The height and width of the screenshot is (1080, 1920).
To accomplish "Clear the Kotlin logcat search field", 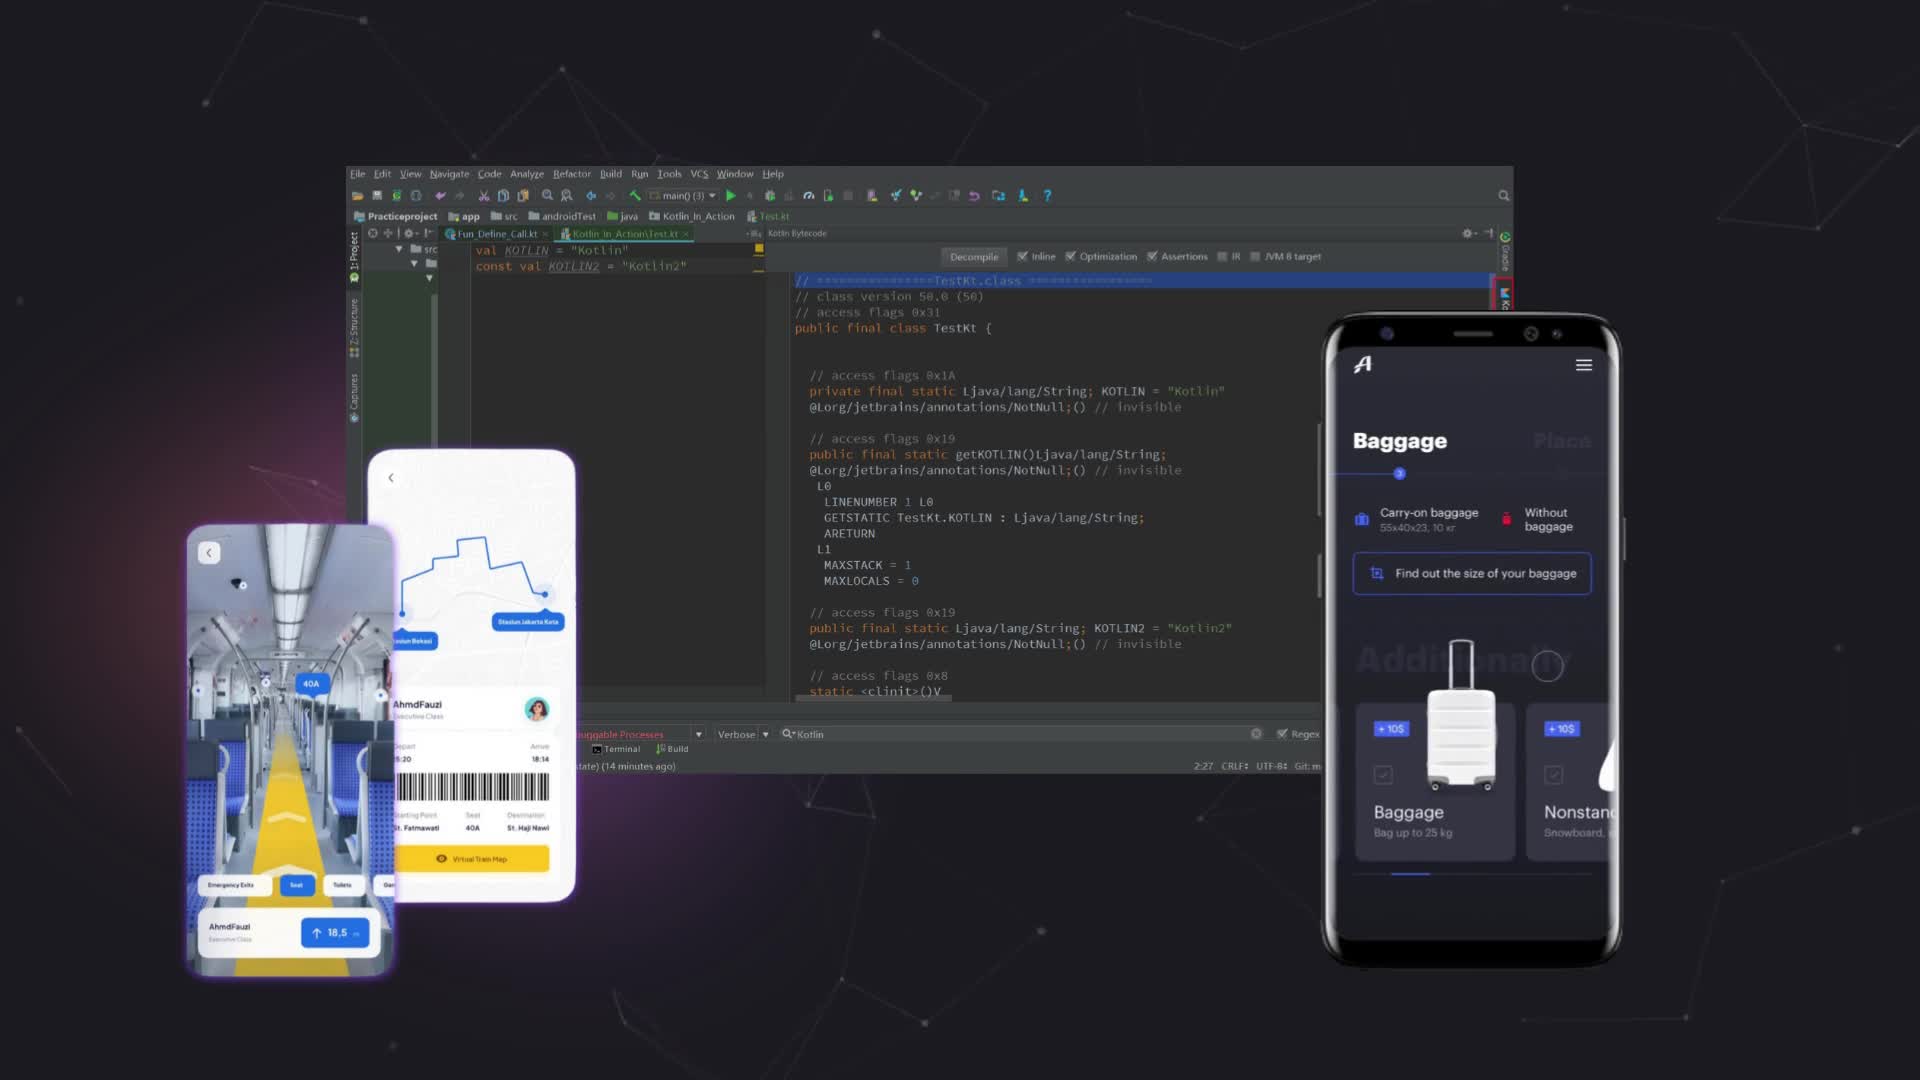I will [1256, 734].
